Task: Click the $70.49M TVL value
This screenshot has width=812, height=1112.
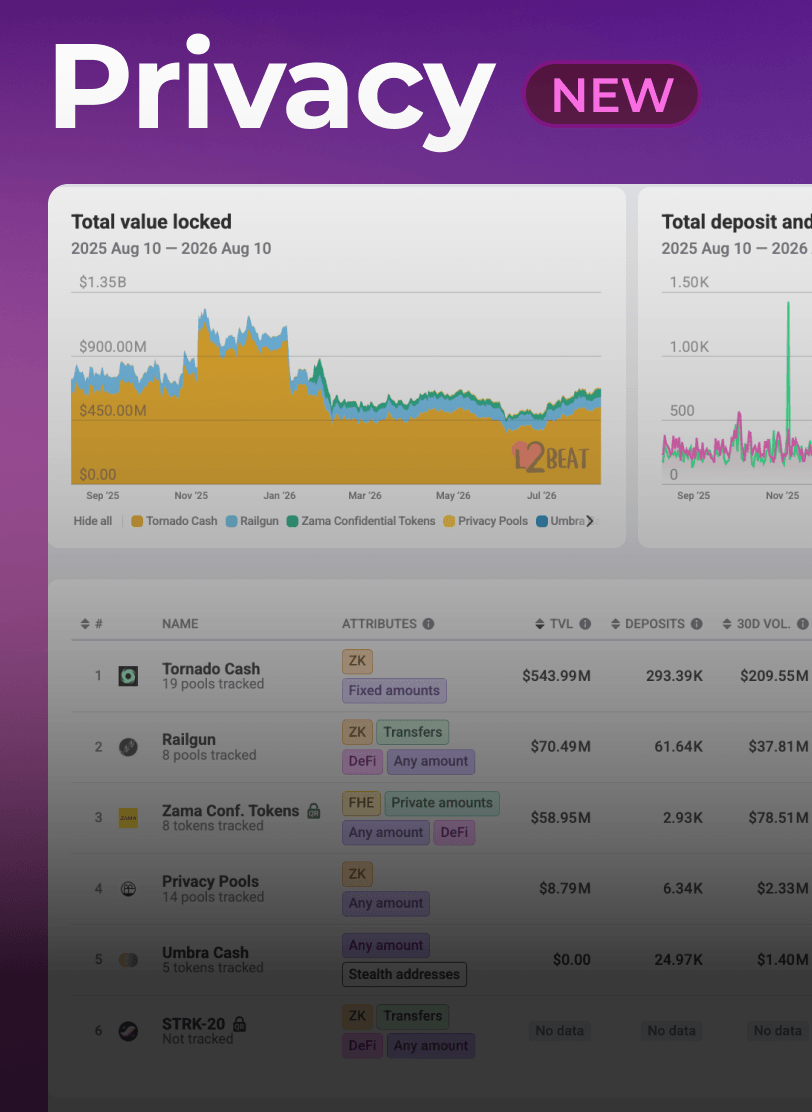Action: [560, 747]
